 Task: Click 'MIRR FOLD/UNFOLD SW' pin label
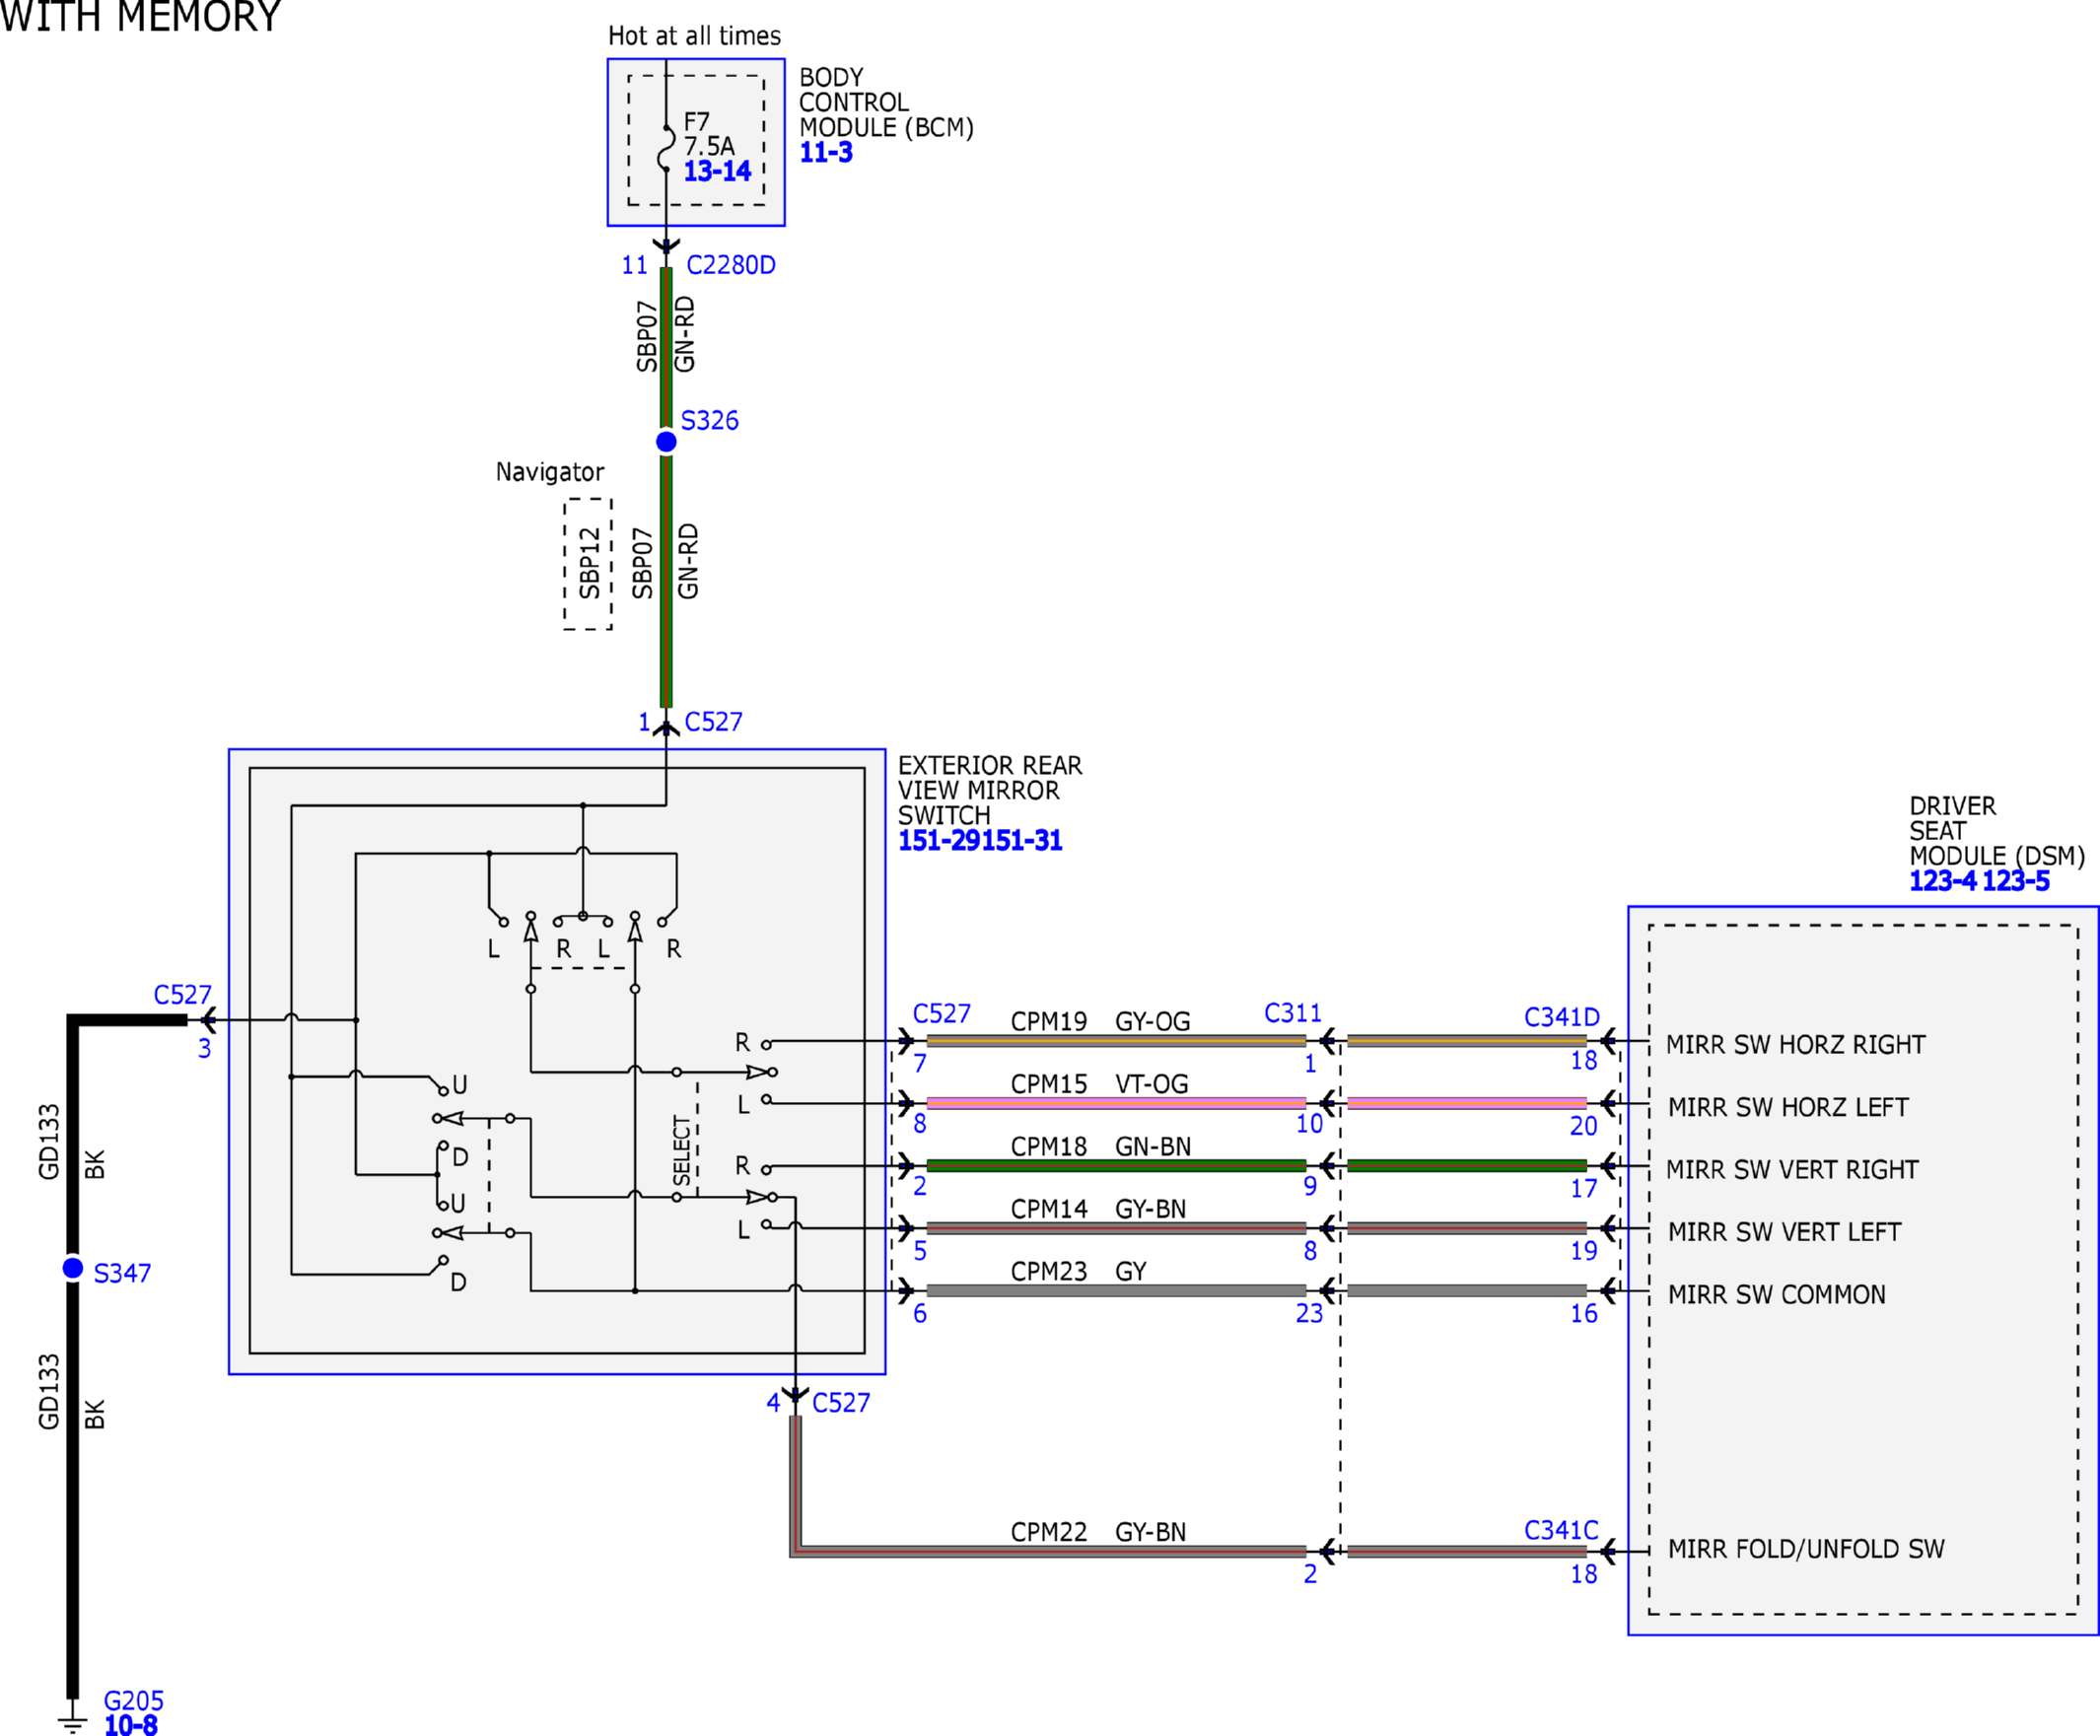point(1806,1549)
